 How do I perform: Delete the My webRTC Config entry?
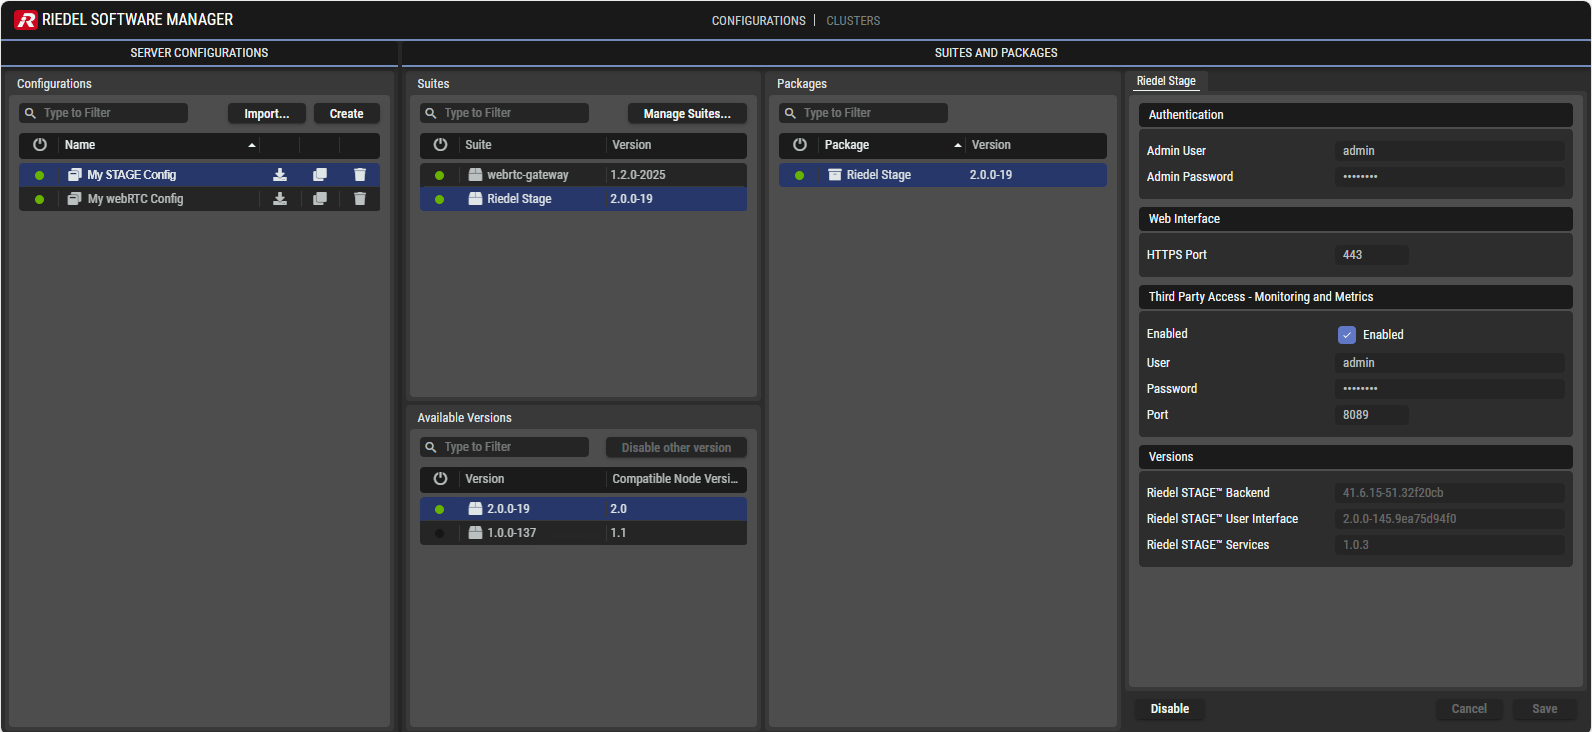point(360,199)
